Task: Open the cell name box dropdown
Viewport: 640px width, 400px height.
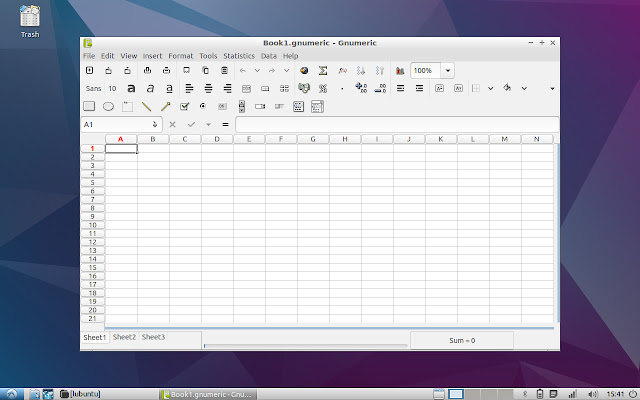Action: (x=155, y=124)
